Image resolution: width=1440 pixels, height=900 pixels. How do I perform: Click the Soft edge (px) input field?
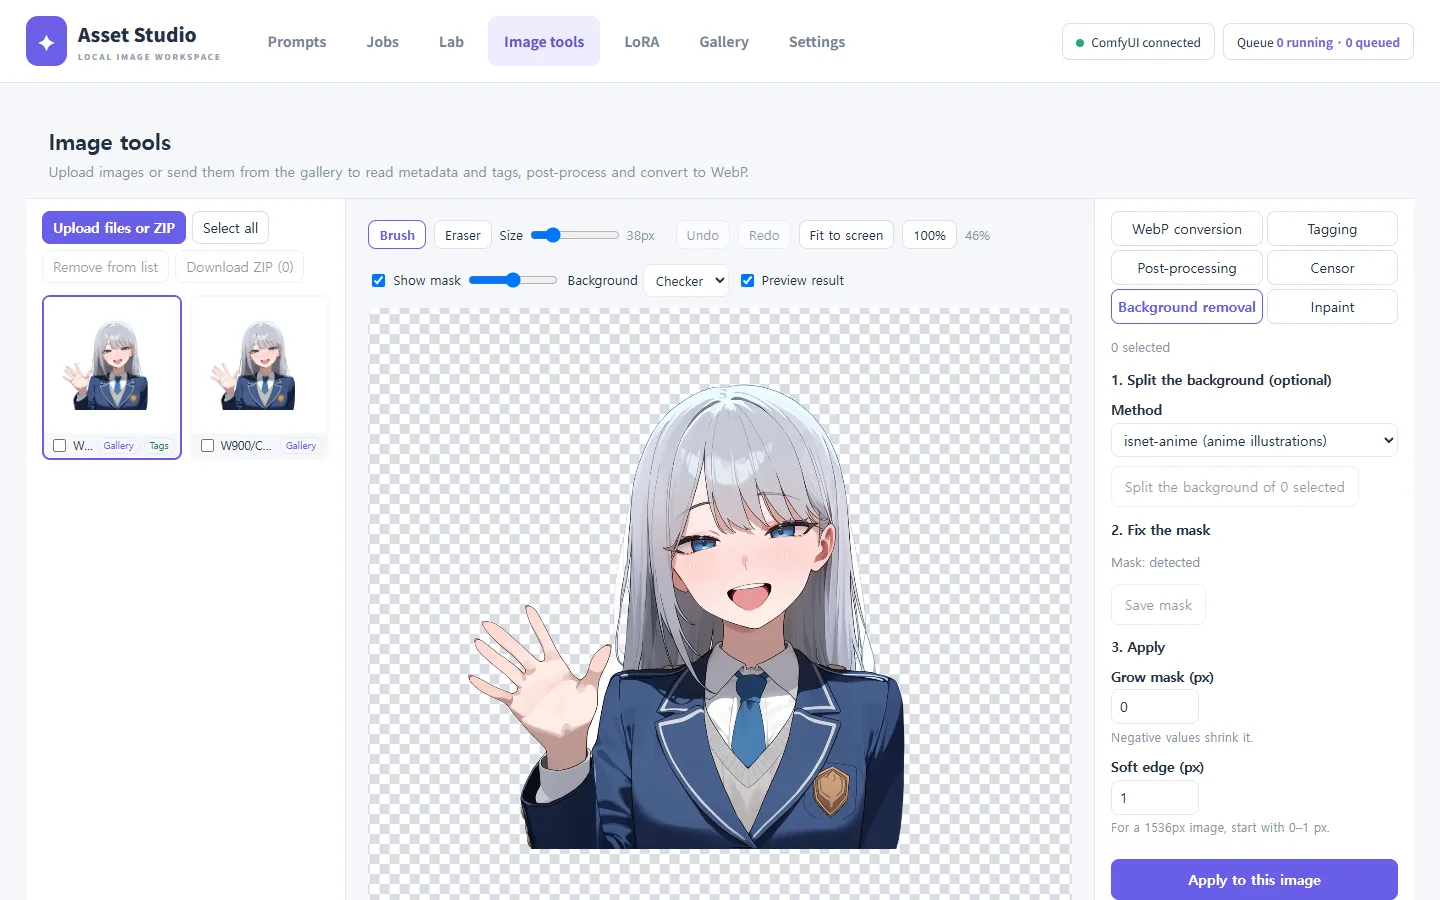[x=1155, y=797]
